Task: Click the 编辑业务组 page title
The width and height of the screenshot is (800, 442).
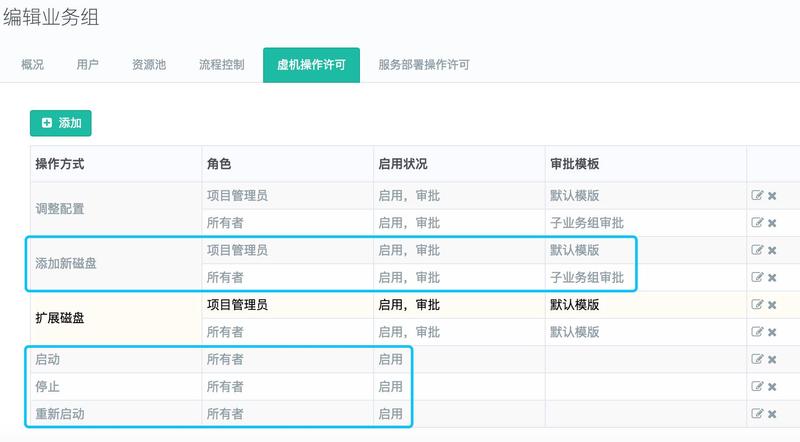Action: (x=51, y=17)
